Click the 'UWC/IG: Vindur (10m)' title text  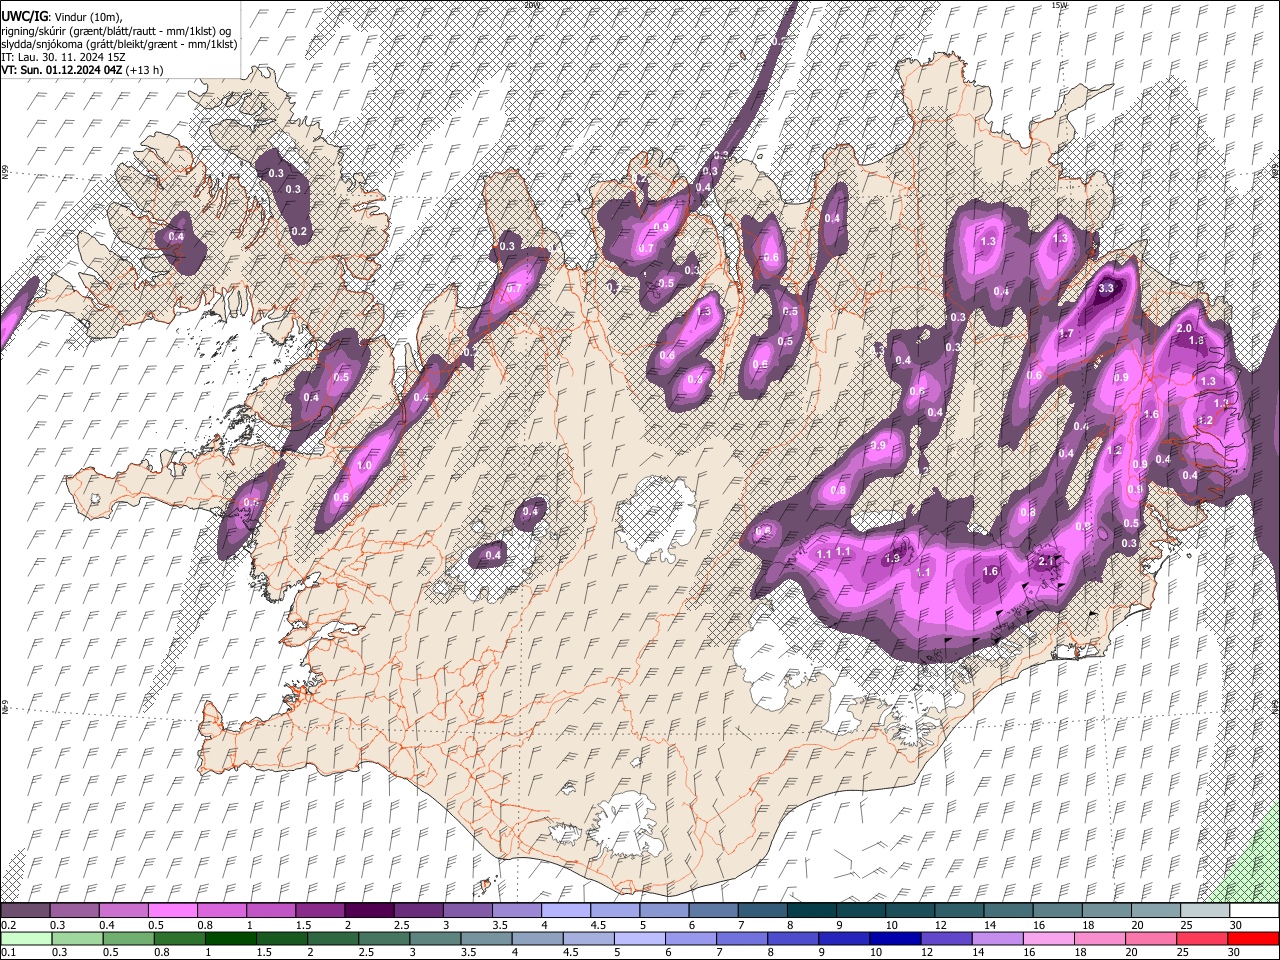(x=62, y=16)
